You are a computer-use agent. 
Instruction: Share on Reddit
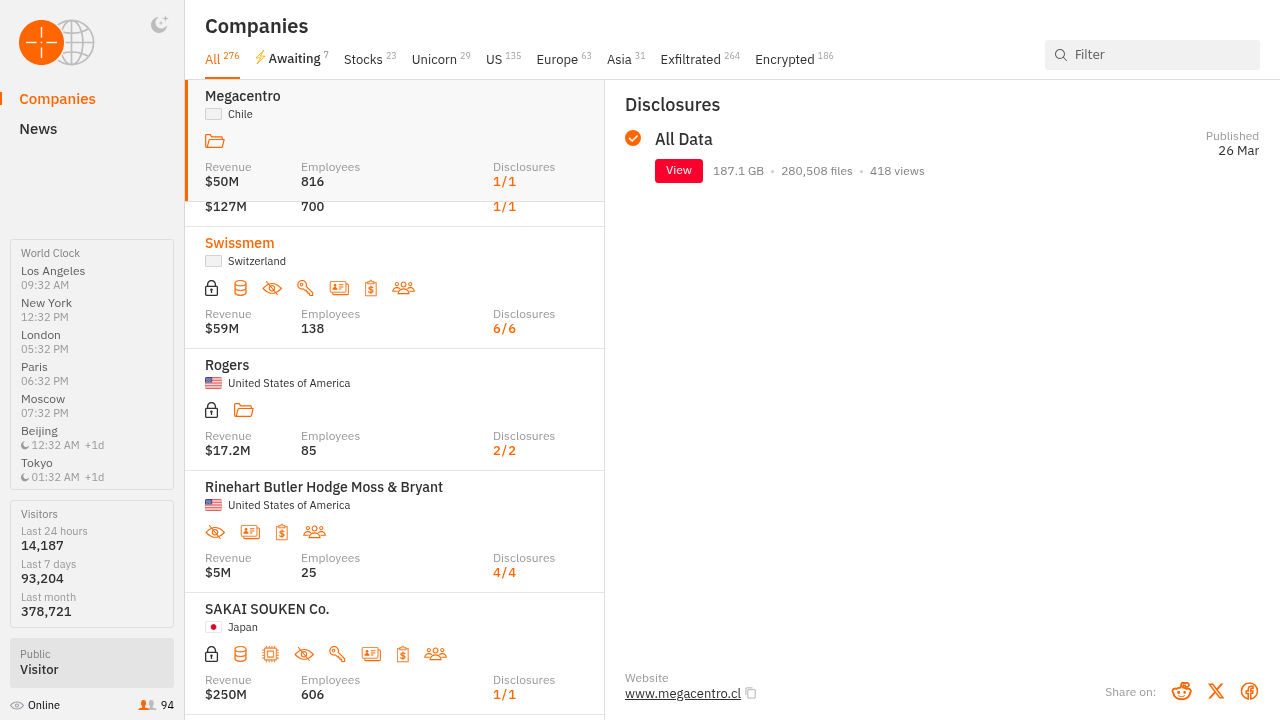tap(1182, 691)
